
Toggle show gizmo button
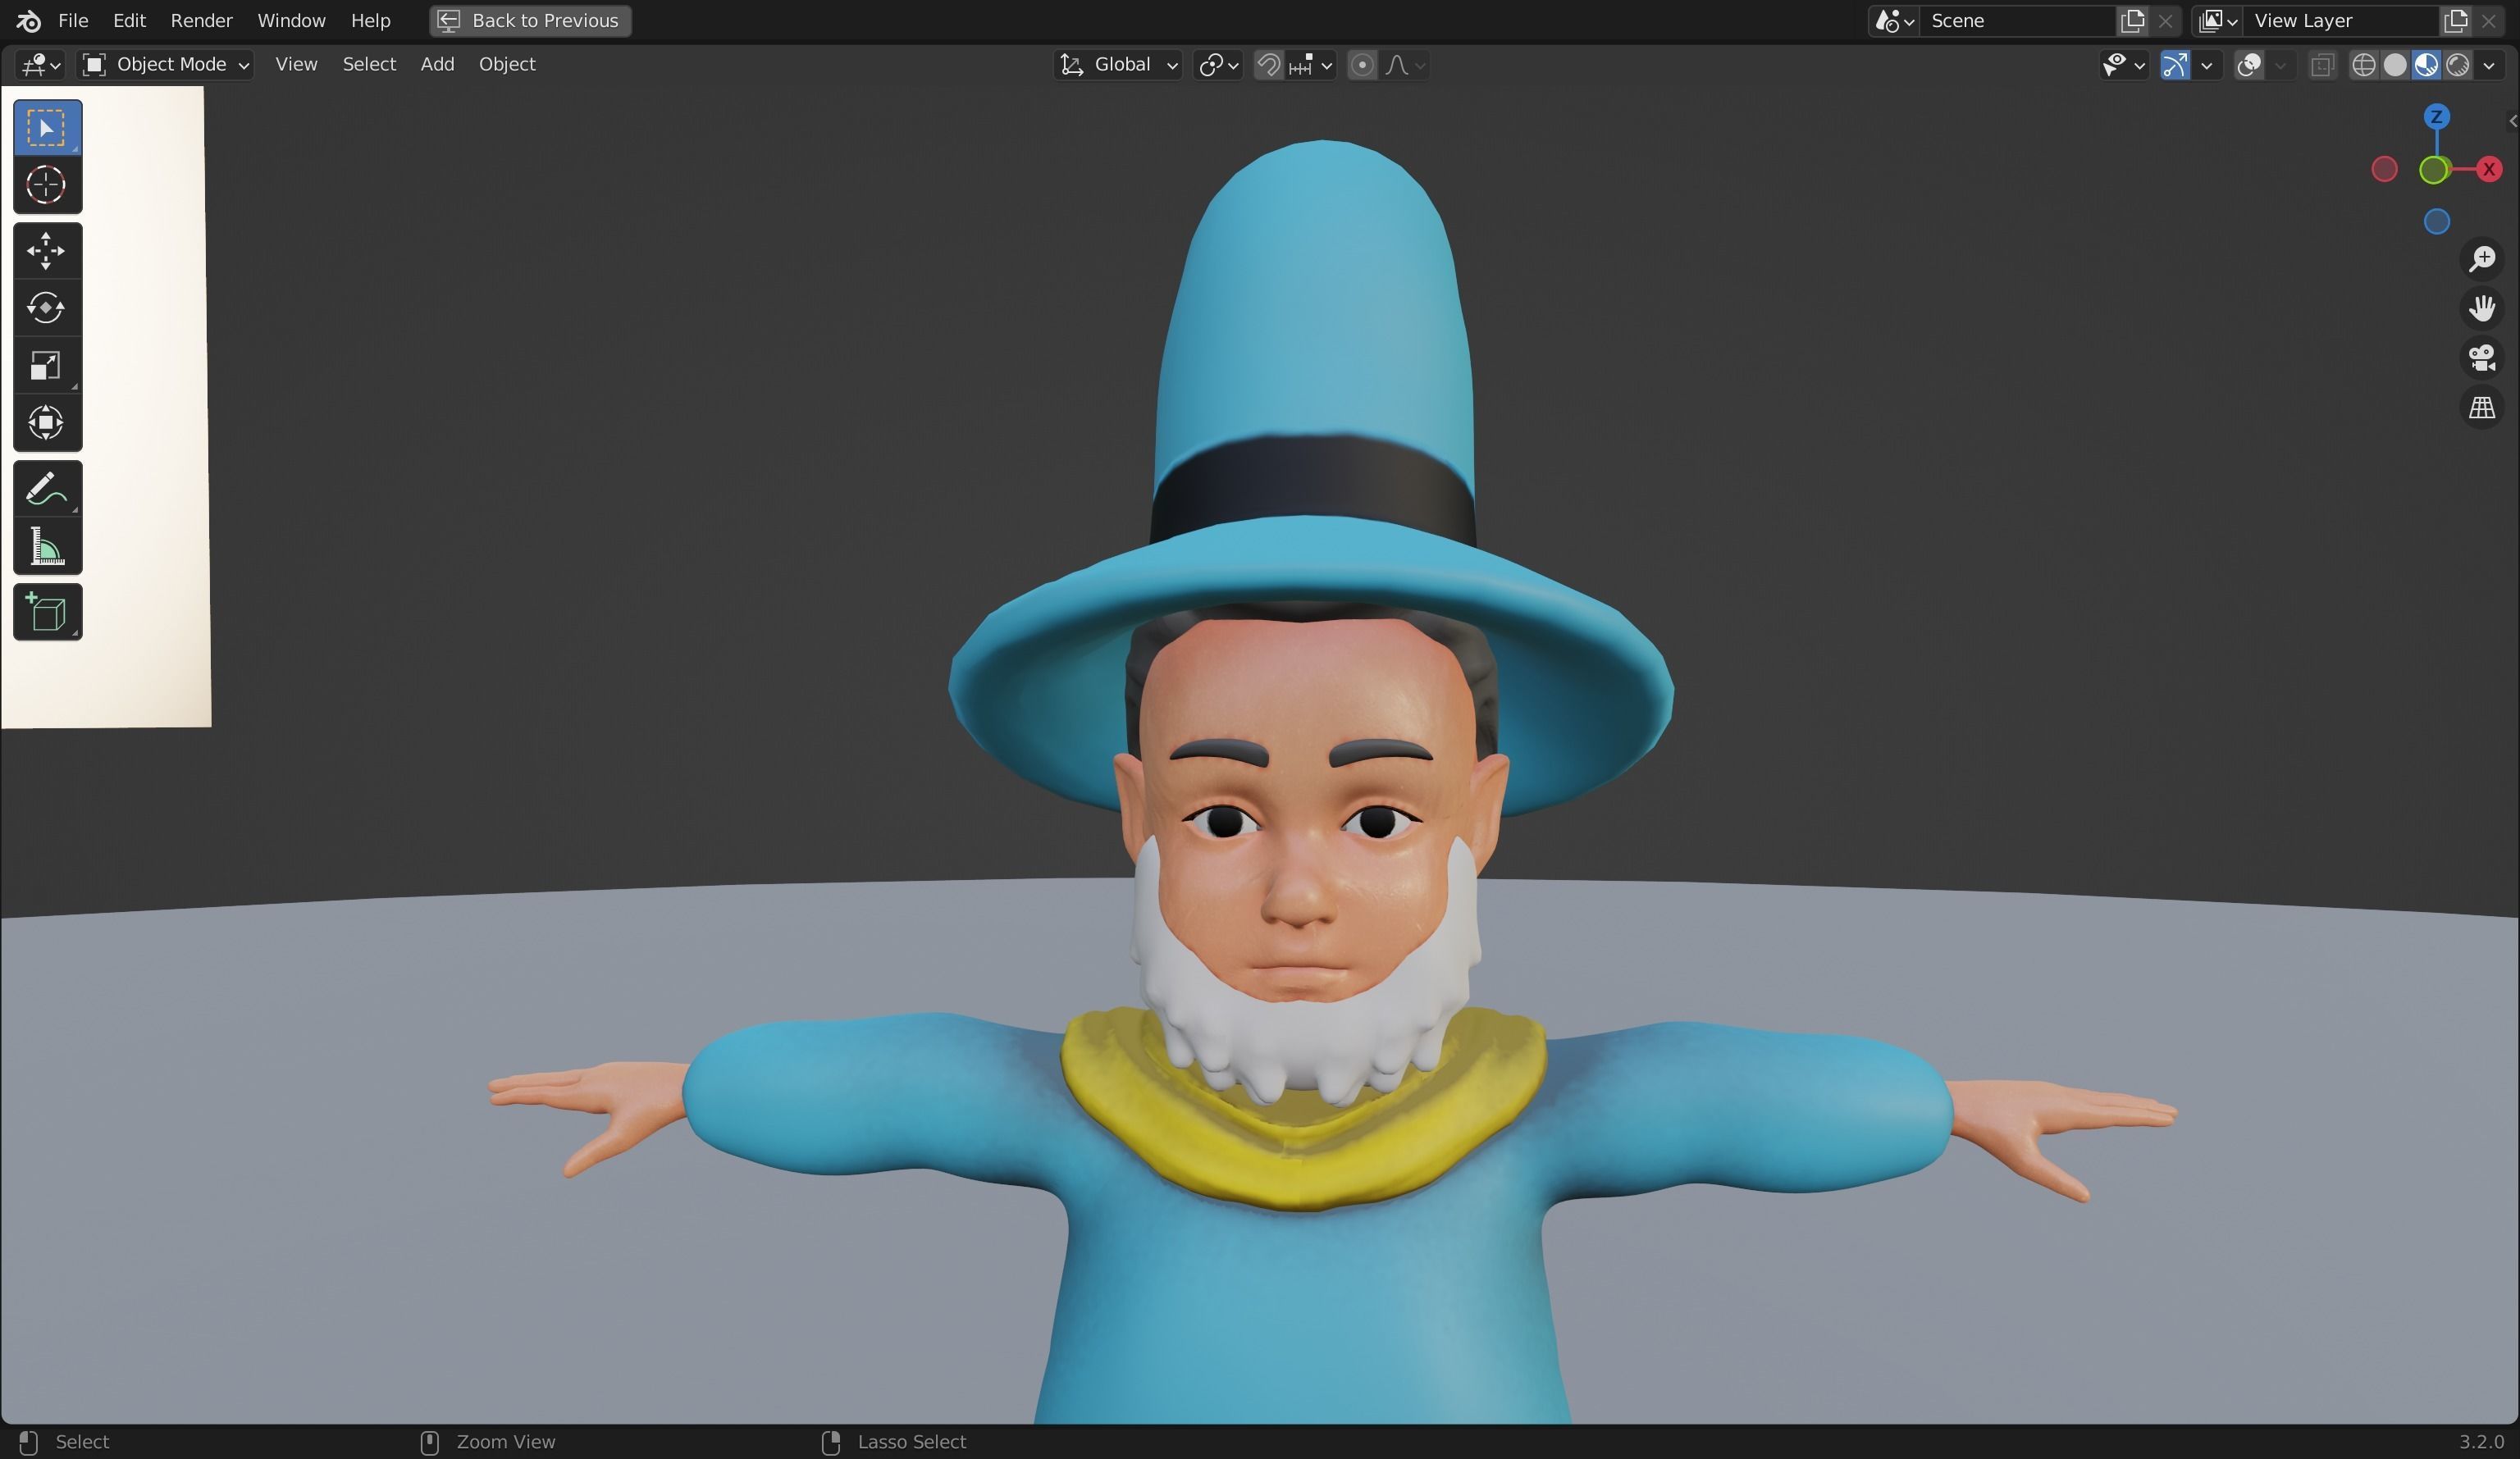click(2174, 65)
